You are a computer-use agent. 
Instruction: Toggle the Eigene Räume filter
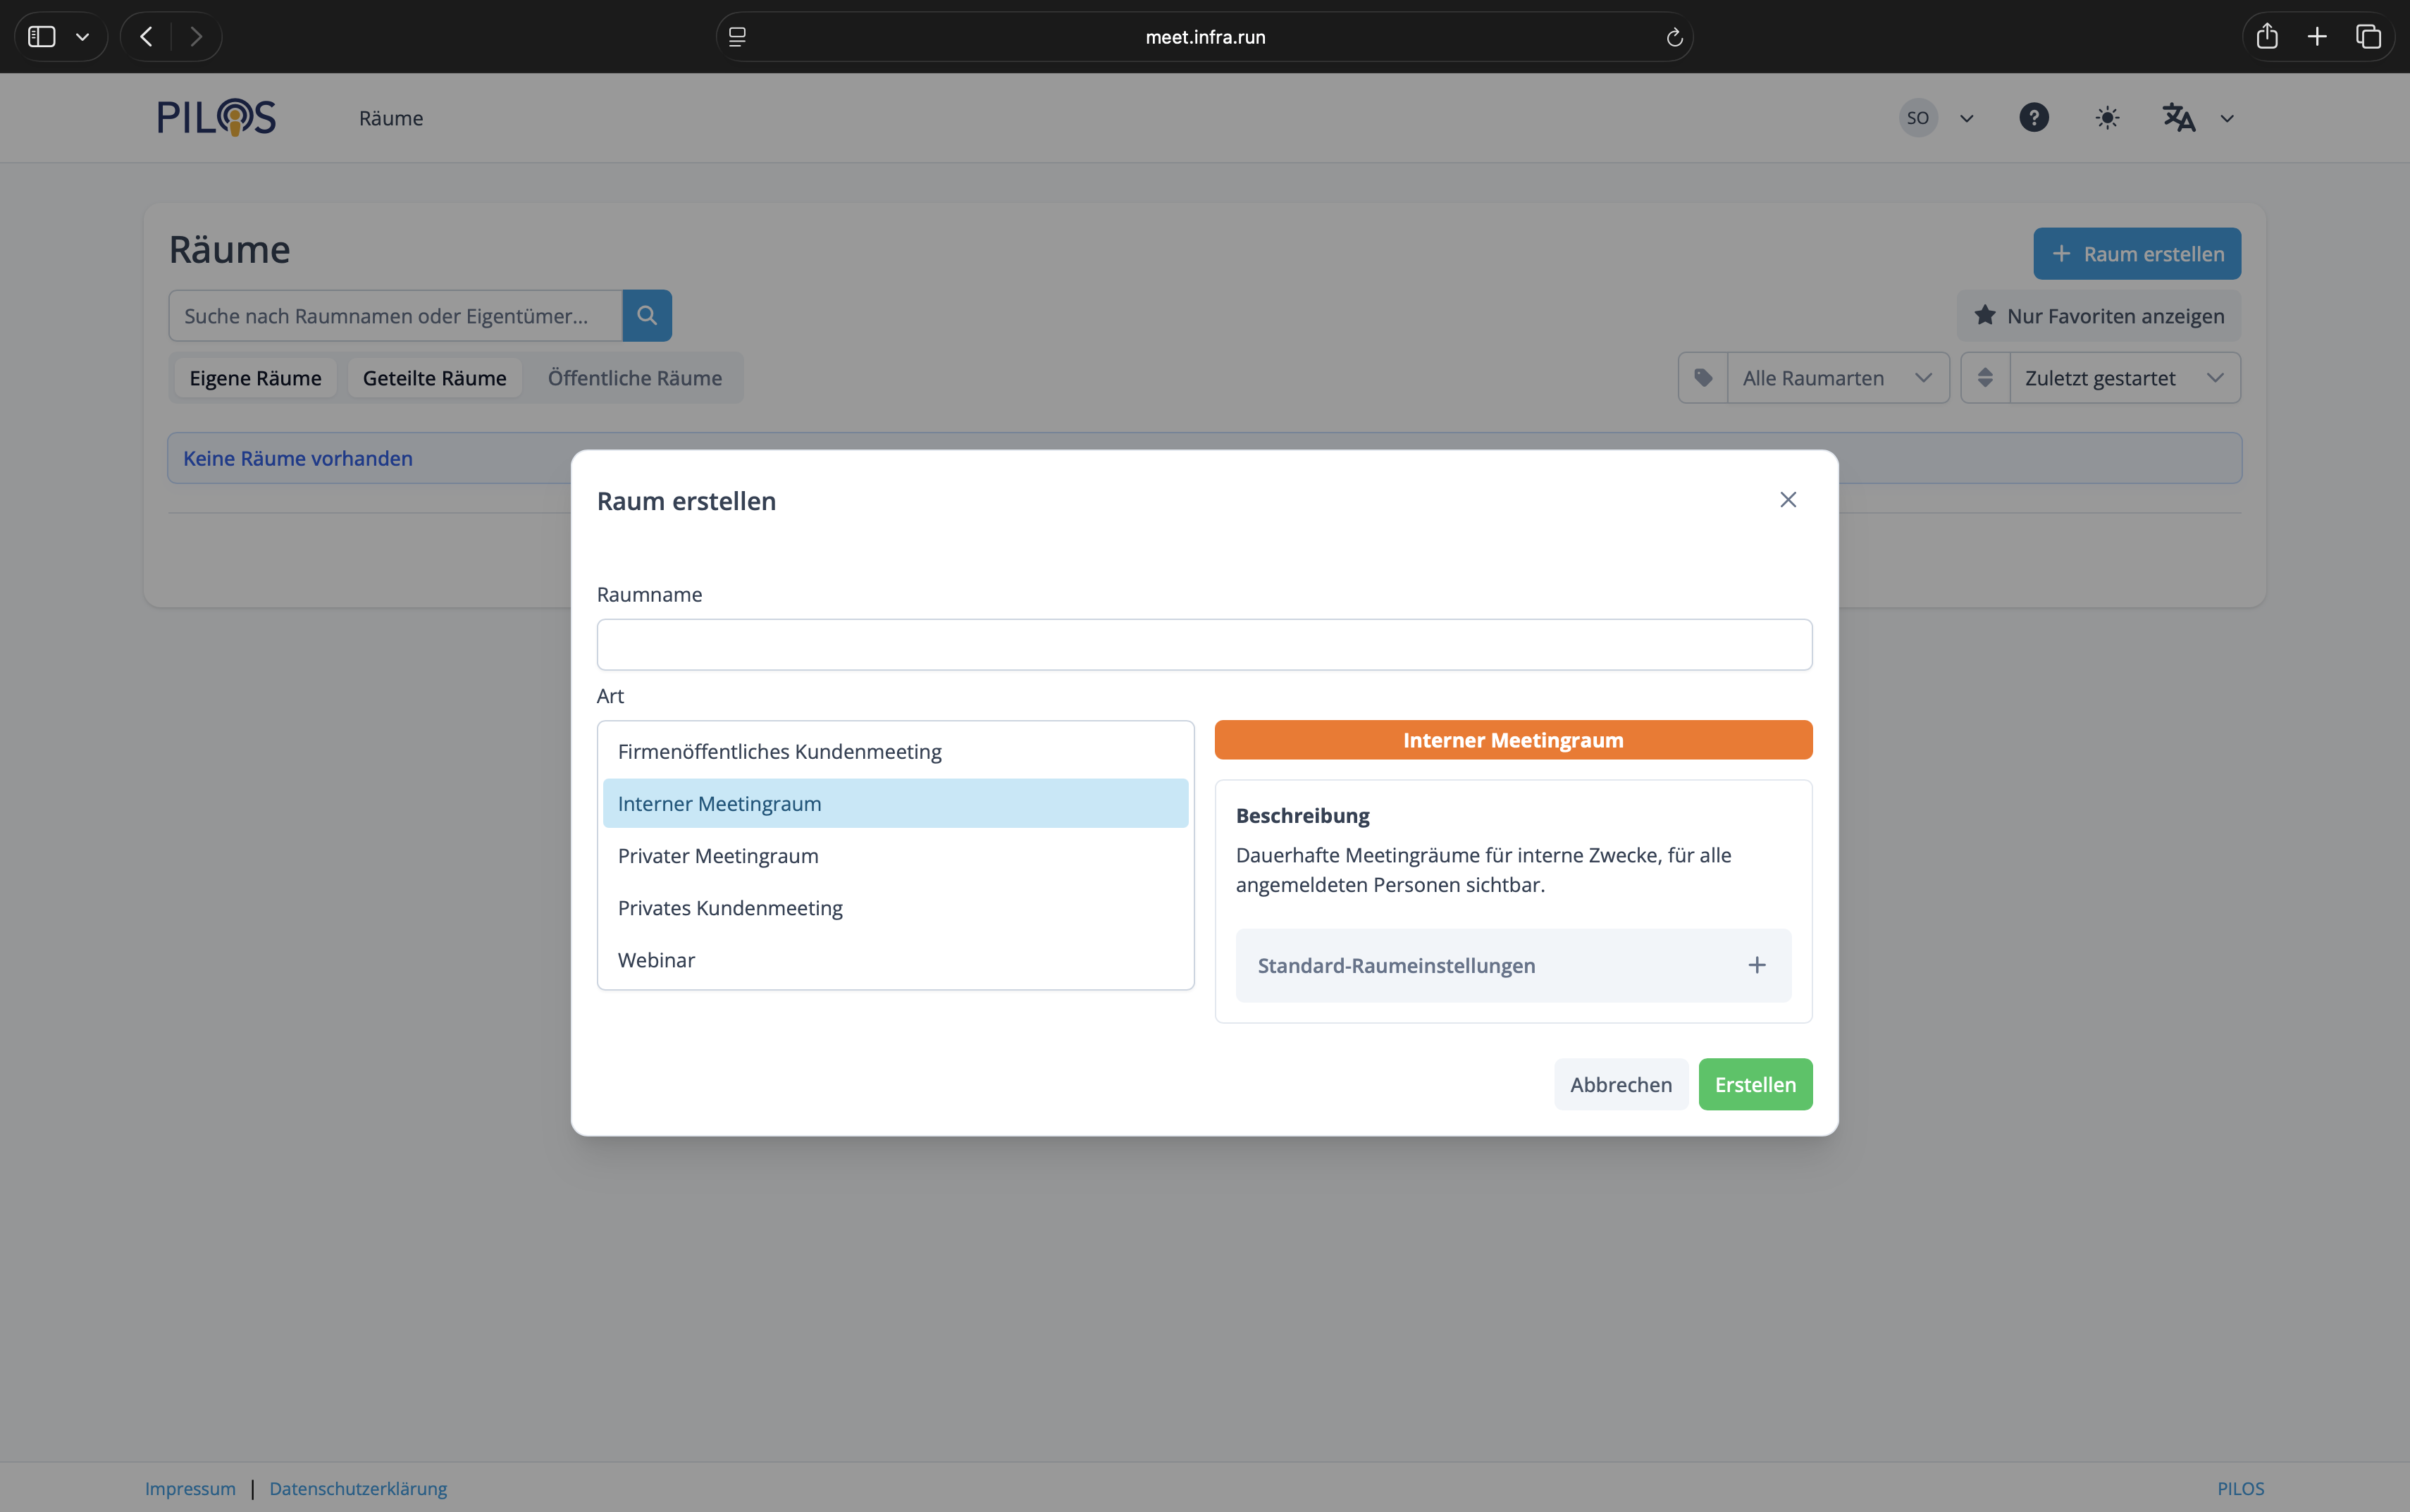(255, 378)
